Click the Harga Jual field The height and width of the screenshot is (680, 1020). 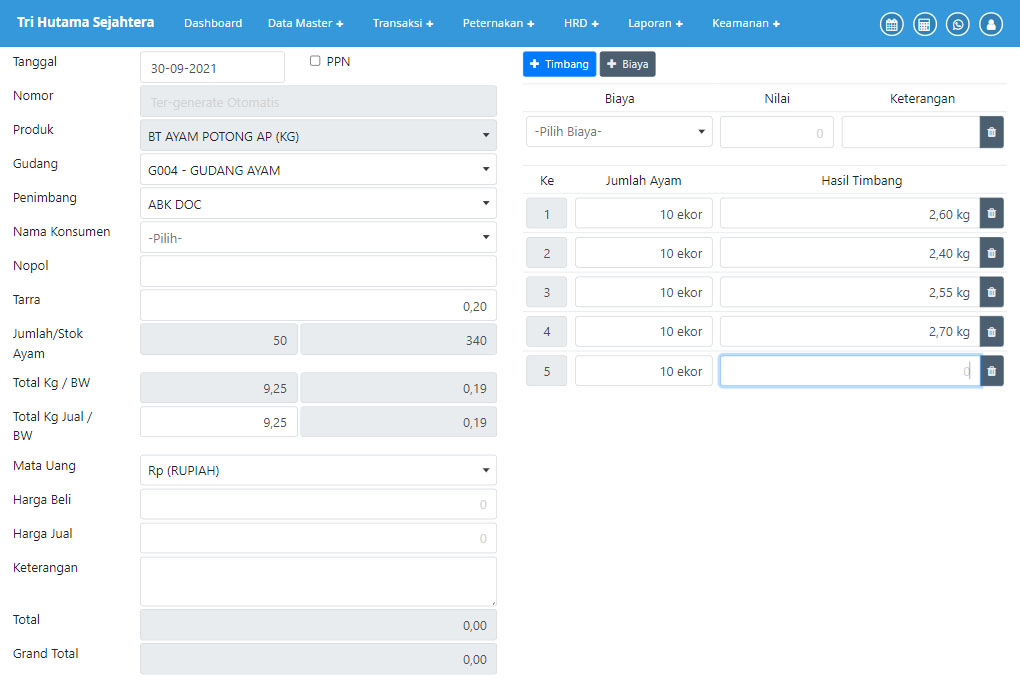pyautogui.click(x=318, y=537)
